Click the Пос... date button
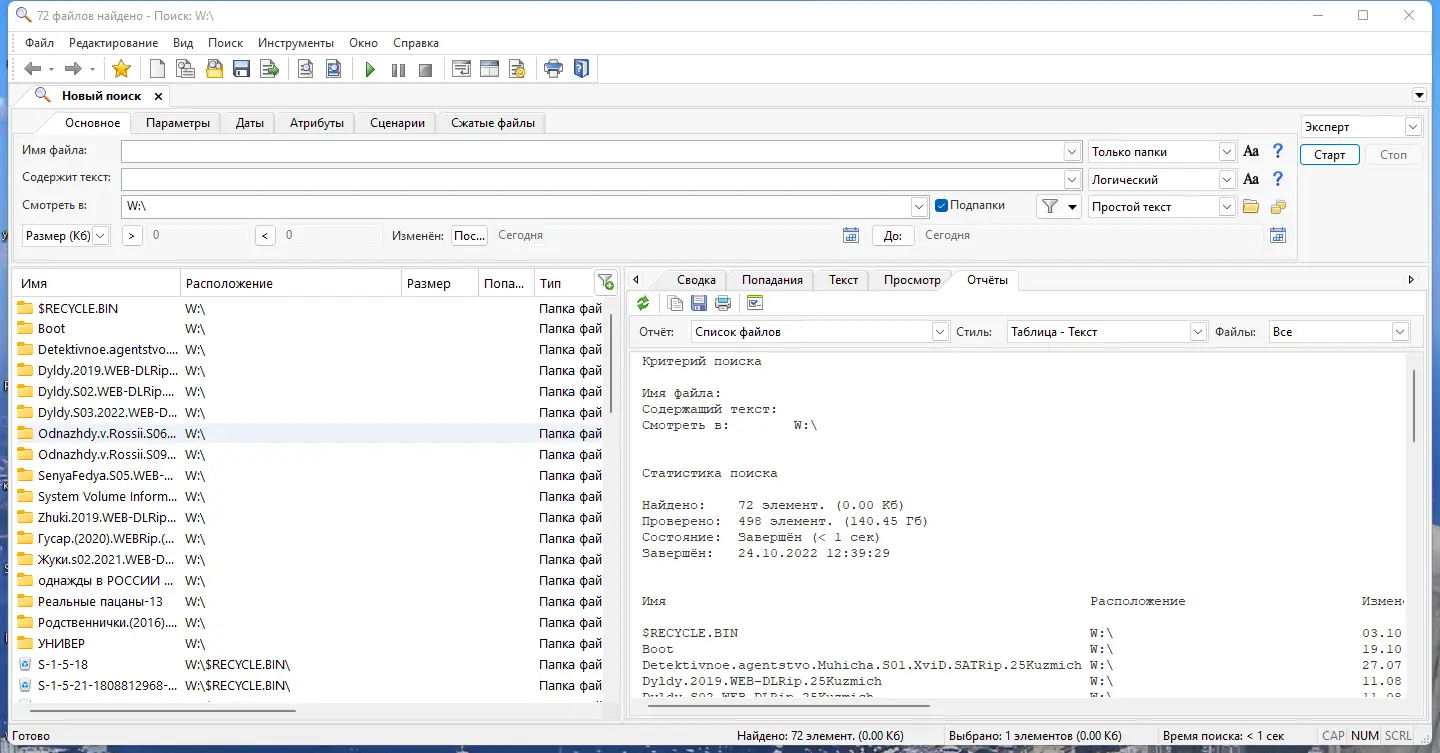The height and width of the screenshot is (753, 1440). 470,236
